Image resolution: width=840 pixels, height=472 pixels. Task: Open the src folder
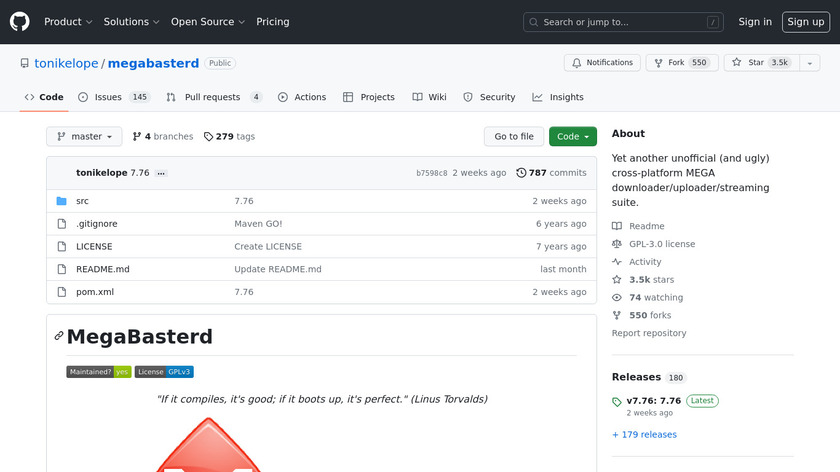[82, 201]
